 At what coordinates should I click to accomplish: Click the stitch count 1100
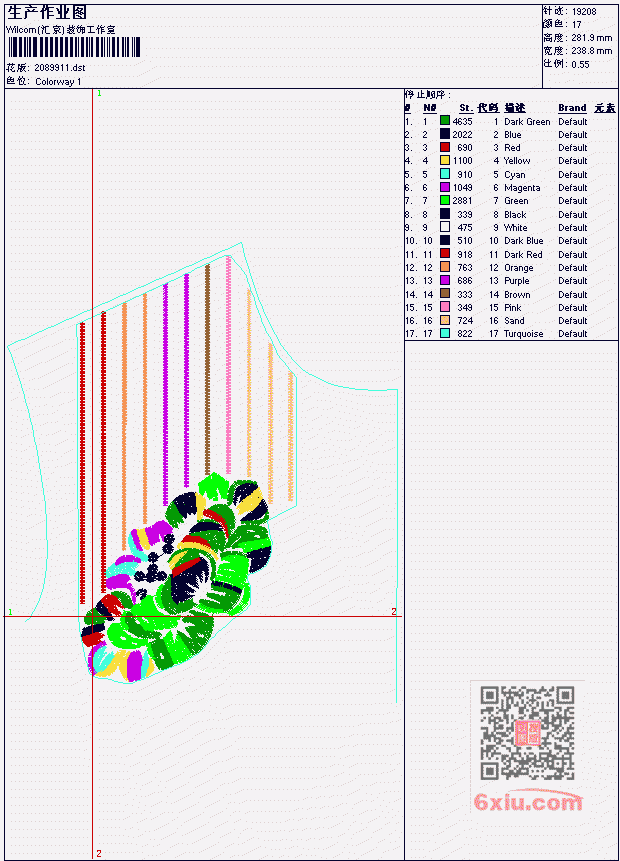click(462, 161)
